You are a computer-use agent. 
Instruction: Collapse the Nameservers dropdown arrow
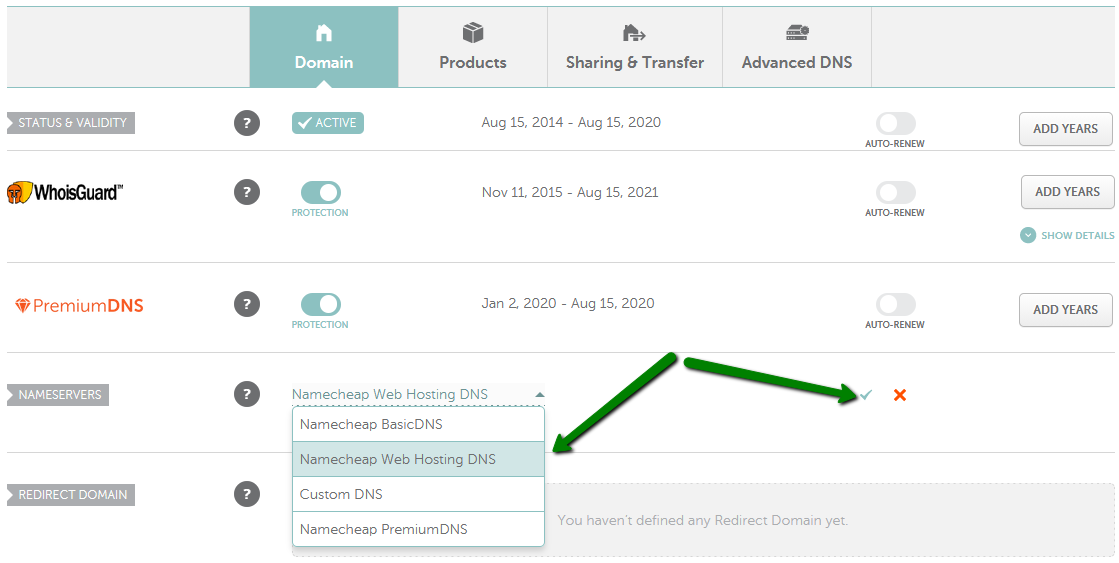tap(540, 395)
